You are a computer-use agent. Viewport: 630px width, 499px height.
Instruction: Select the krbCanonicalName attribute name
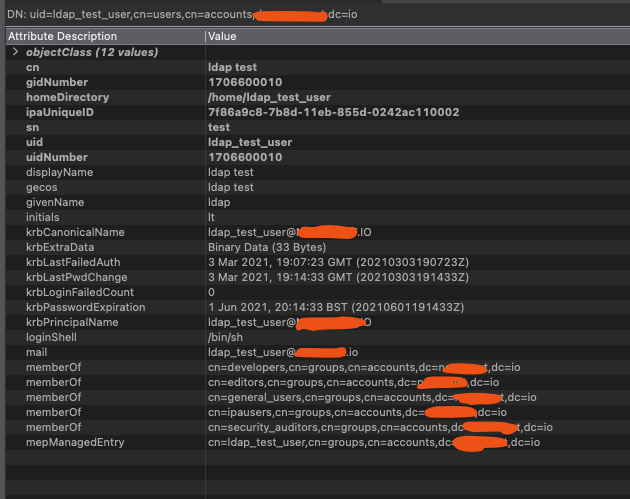pyautogui.click(x=76, y=232)
